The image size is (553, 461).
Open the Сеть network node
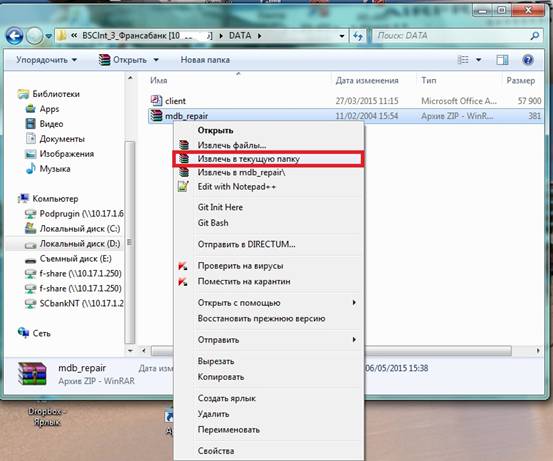tap(34, 333)
